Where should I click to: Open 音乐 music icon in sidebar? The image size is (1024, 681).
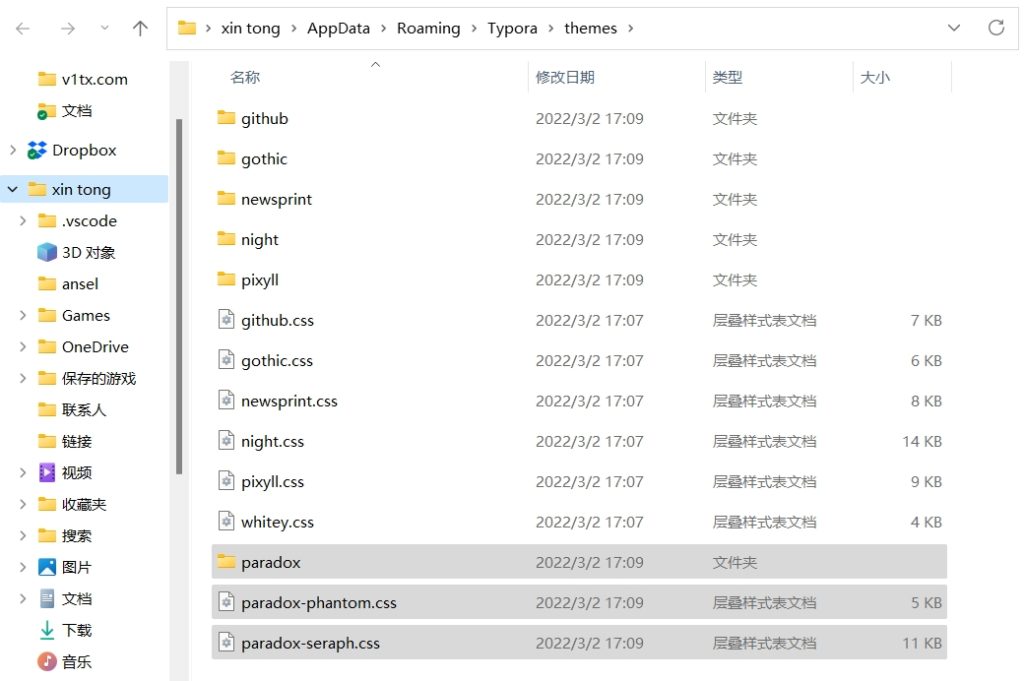47,661
